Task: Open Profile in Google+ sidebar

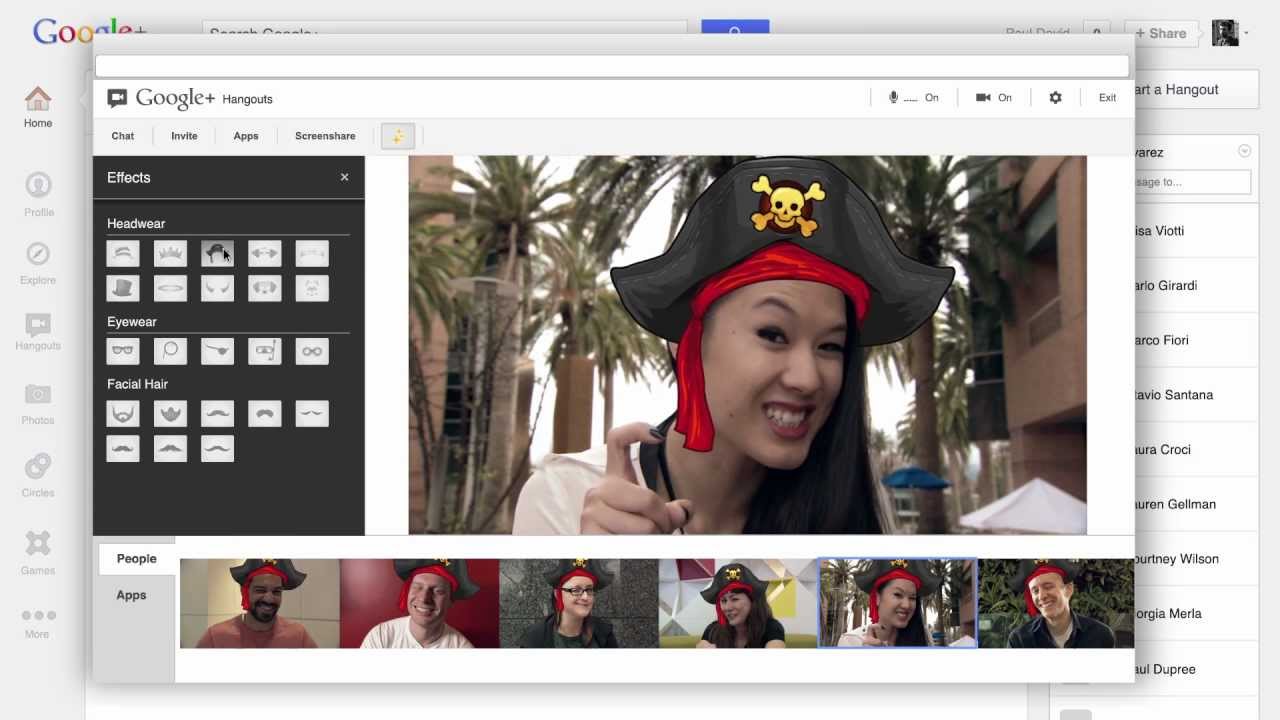Action: (38, 195)
